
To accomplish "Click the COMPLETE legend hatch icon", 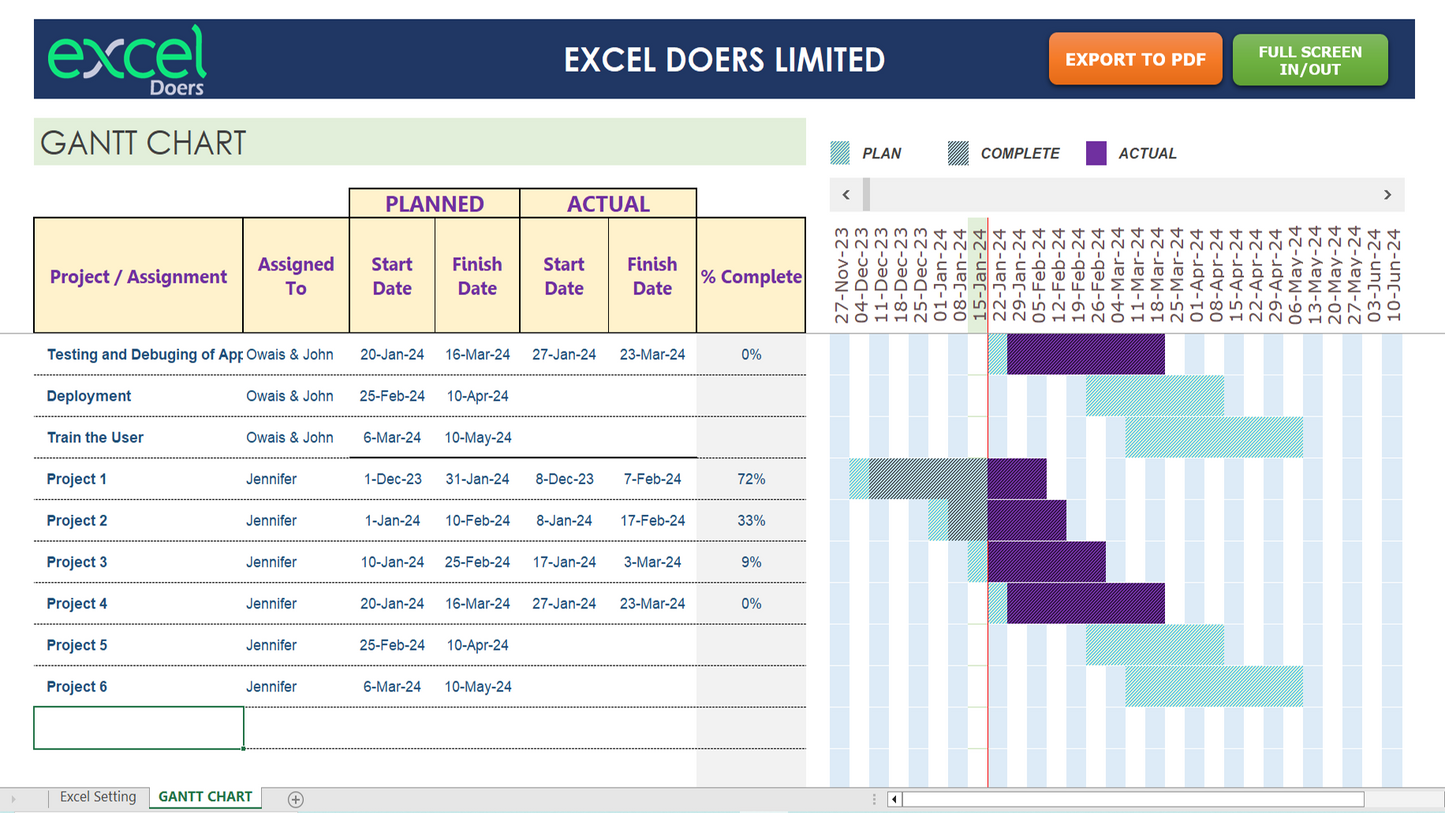I will pyautogui.click(x=958, y=153).
